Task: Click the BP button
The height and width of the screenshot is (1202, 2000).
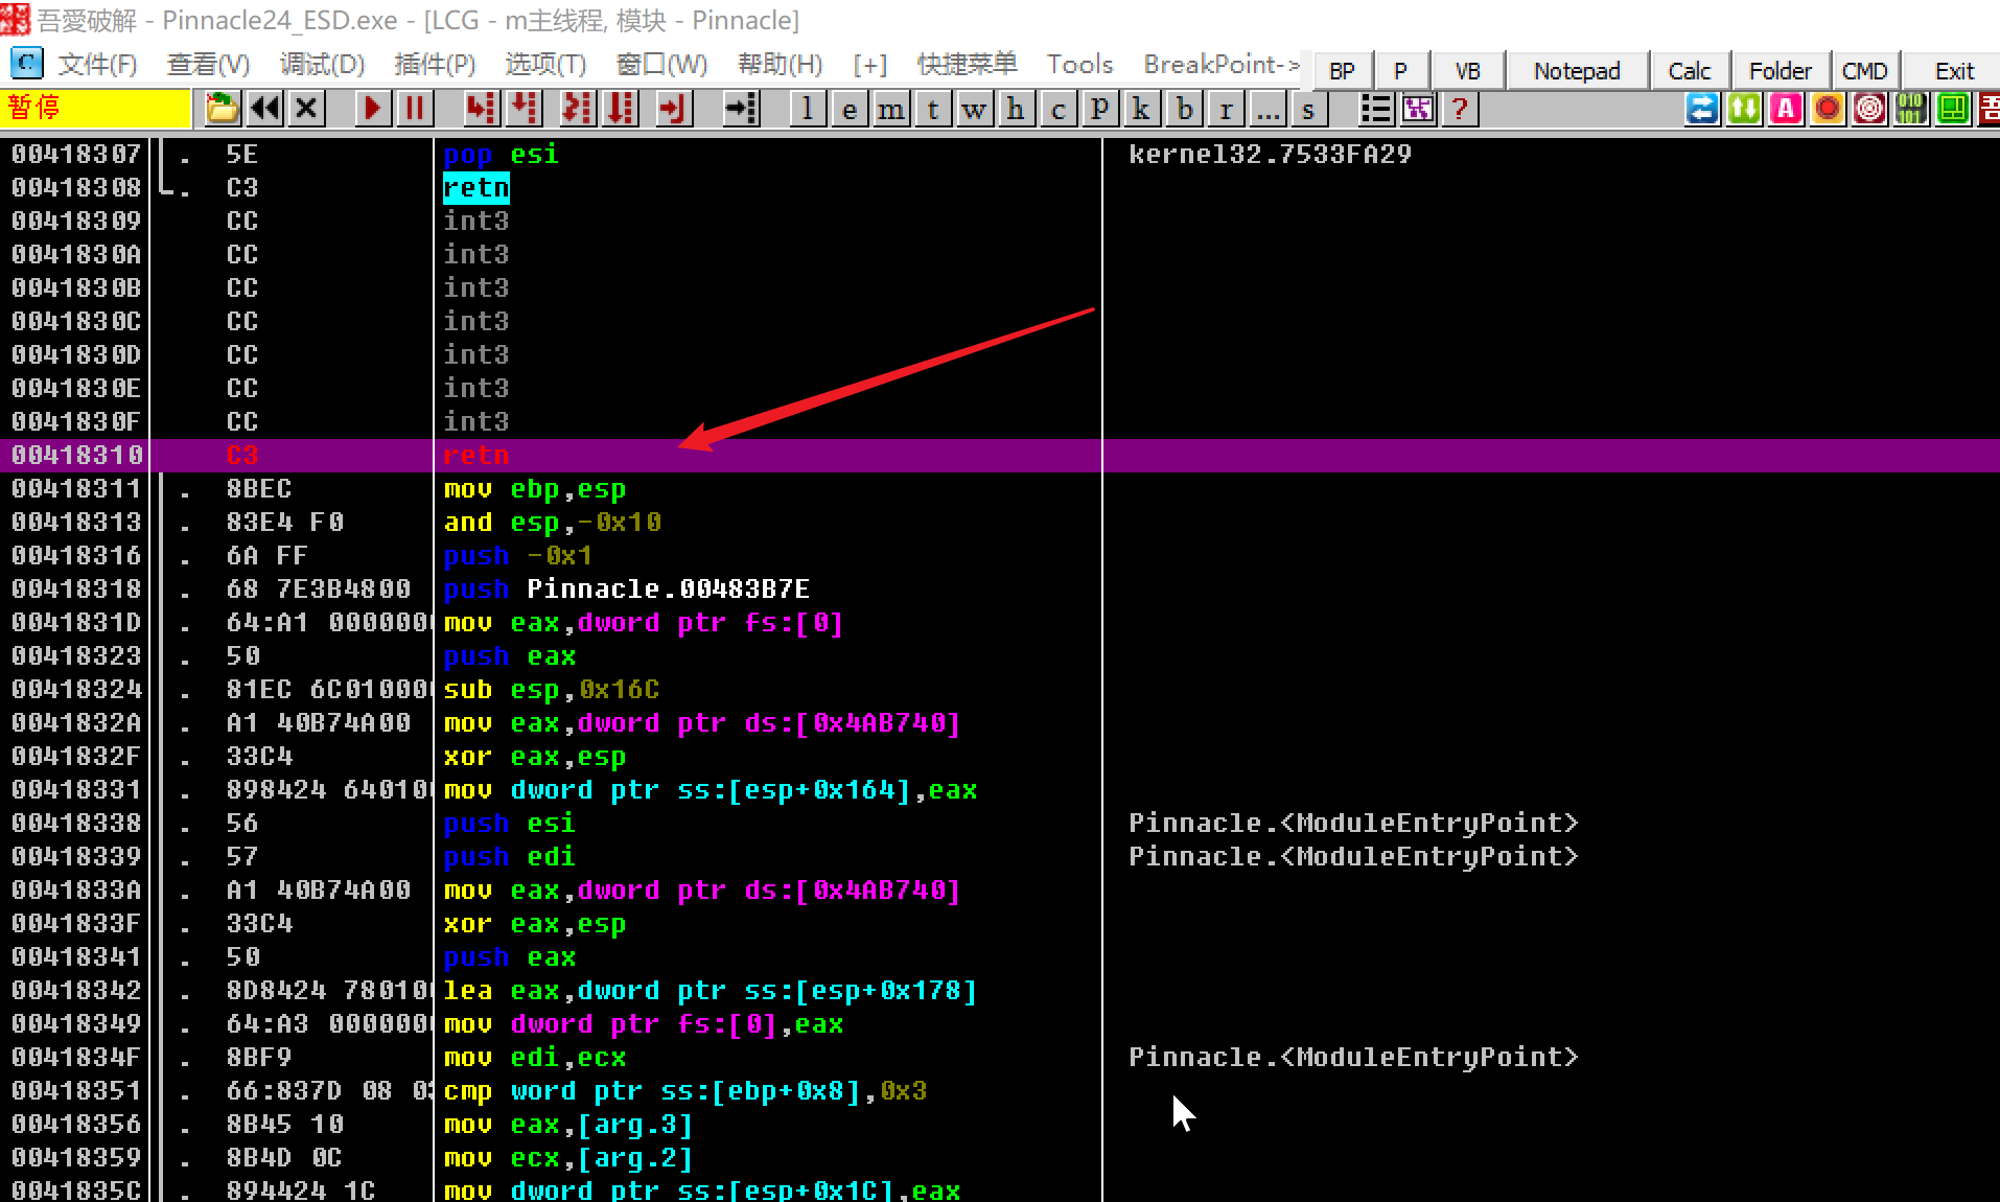Action: pyautogui.click(x=1342, y=71)
